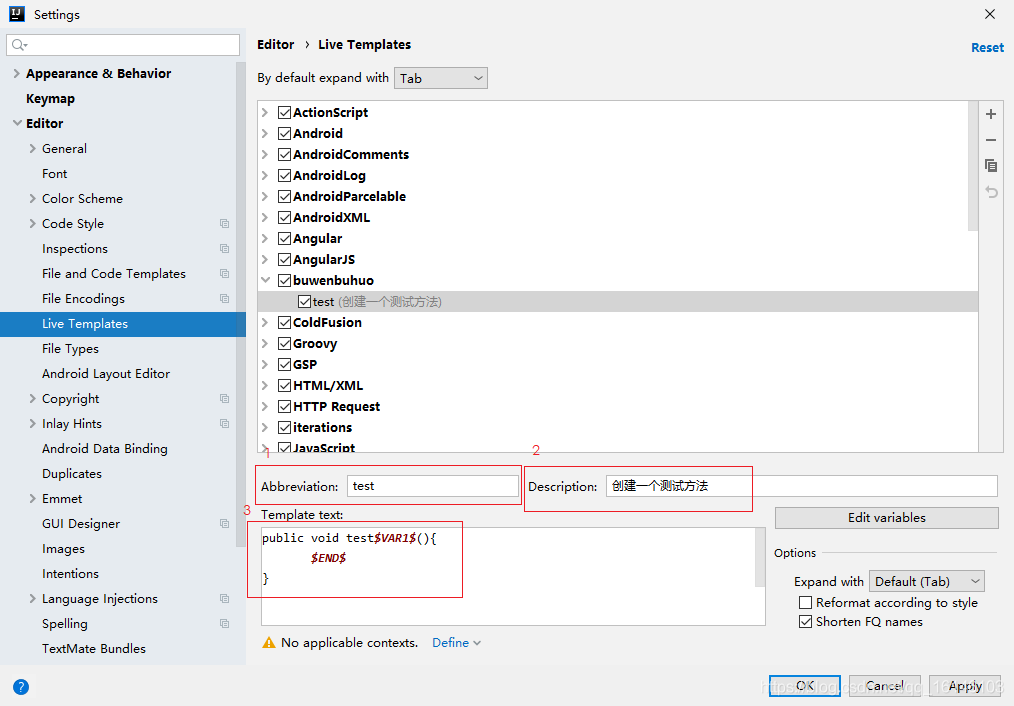
Task: Click the search magnifier icon
Action: pyautogui.click(x=19, y=45)
